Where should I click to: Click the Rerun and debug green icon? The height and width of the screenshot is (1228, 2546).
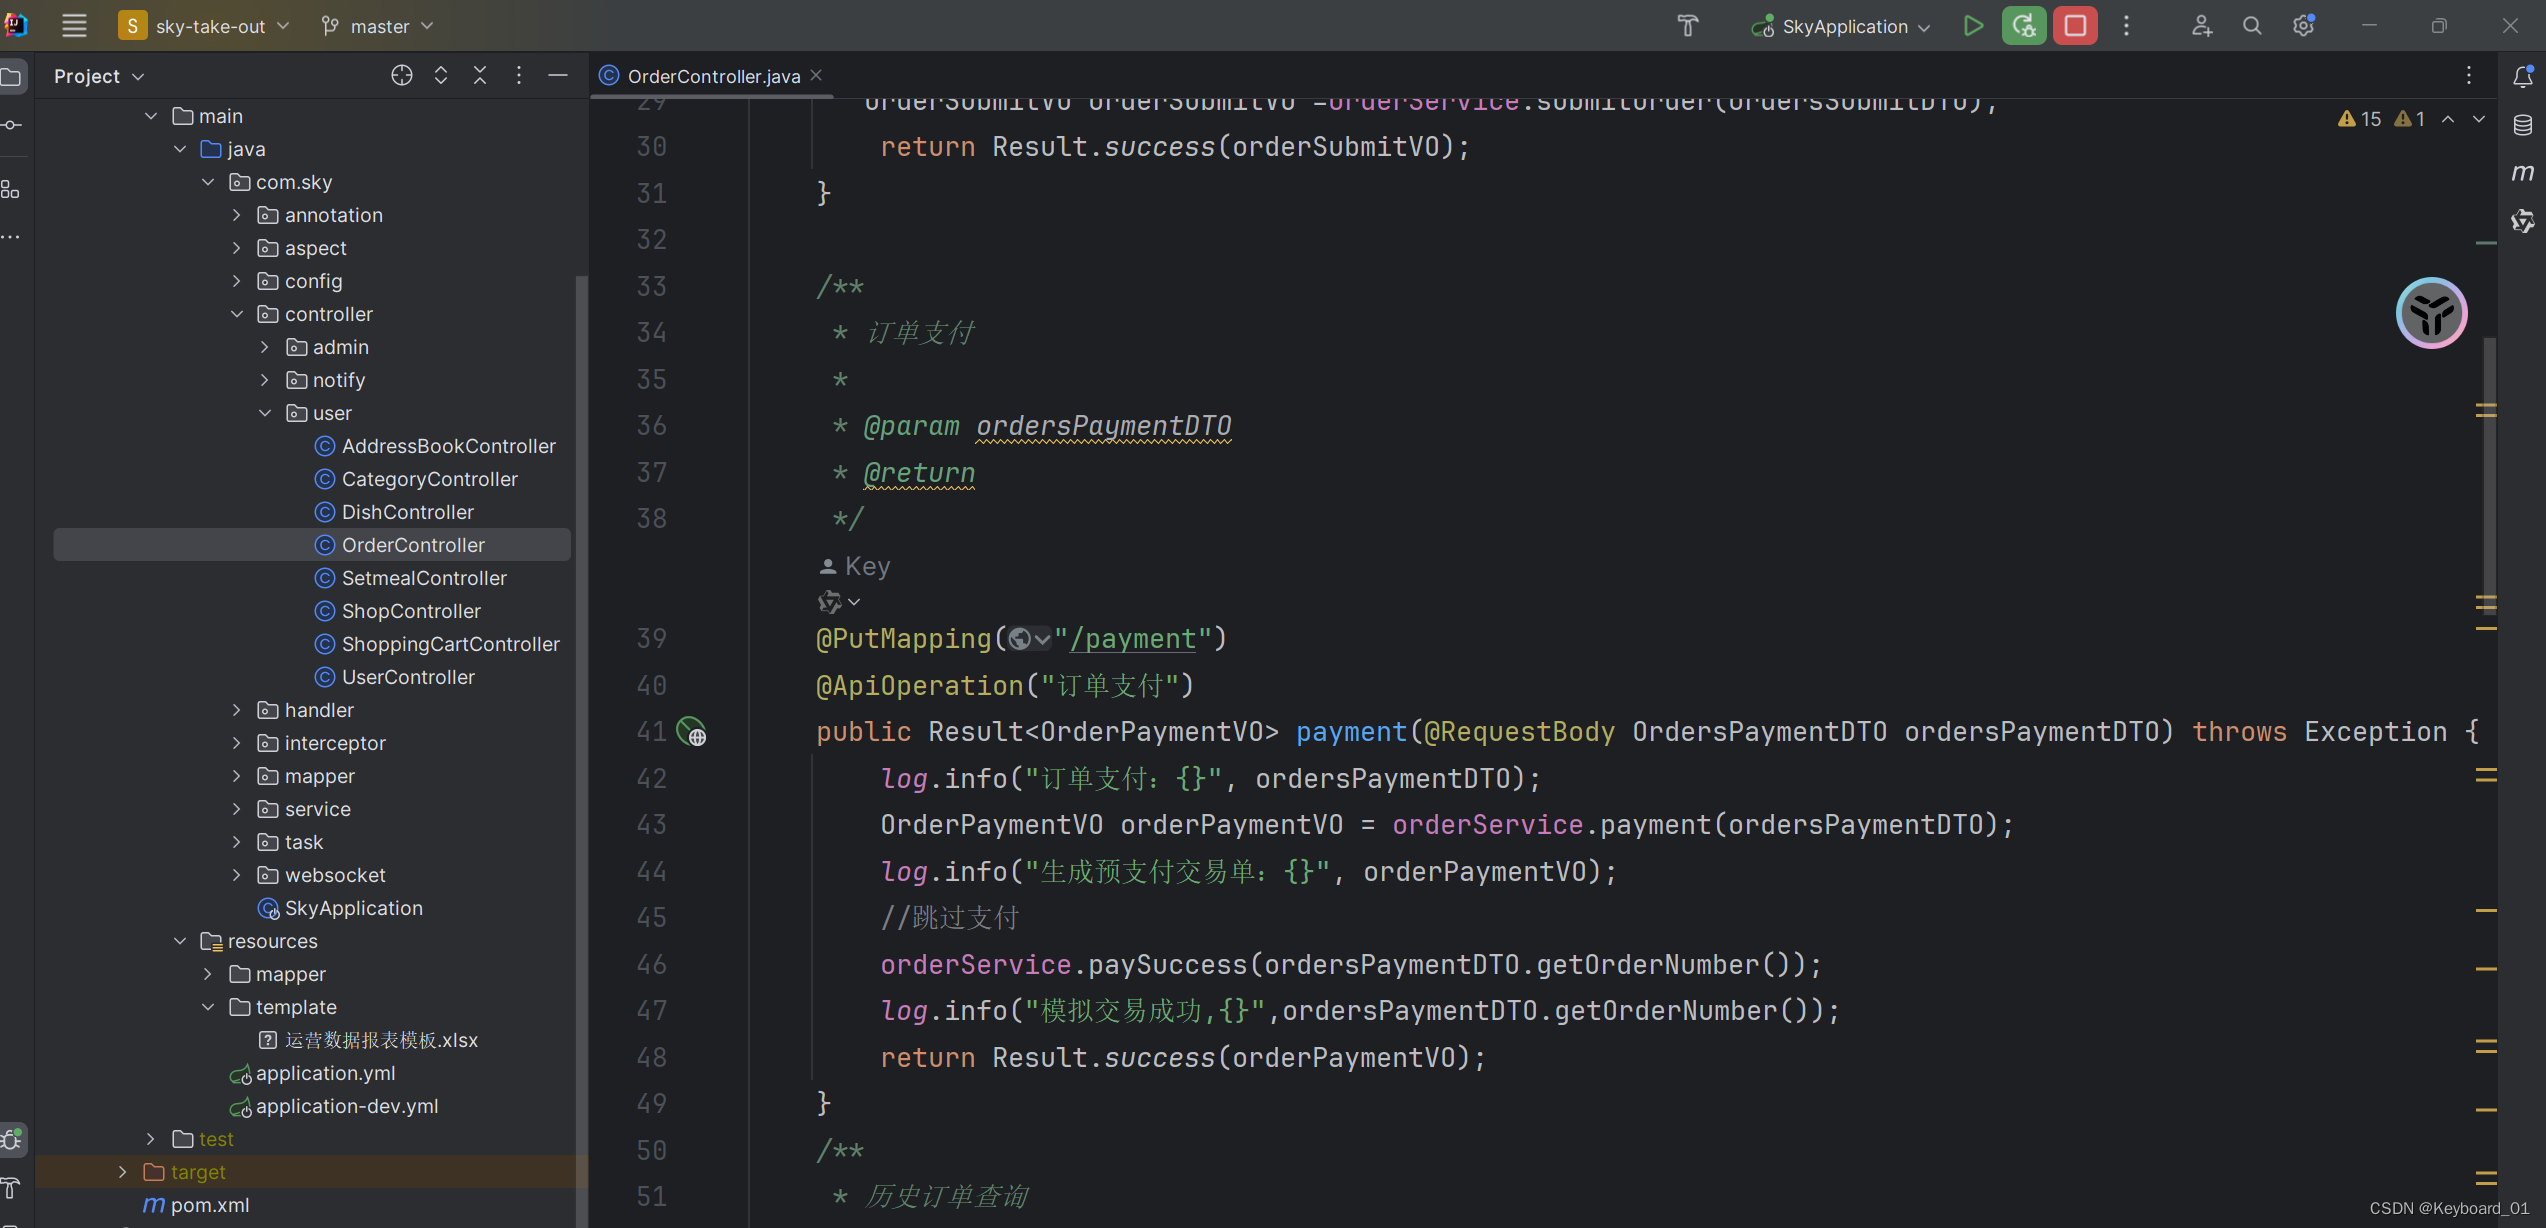click(x=2023, y=26)
